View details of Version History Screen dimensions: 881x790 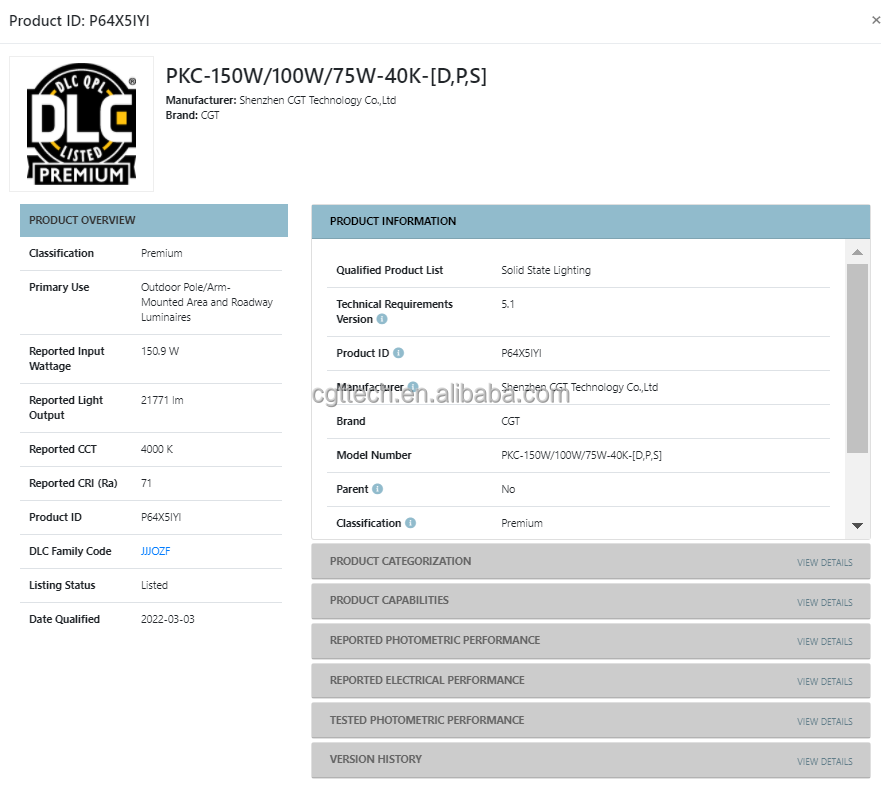pos(824,761)
